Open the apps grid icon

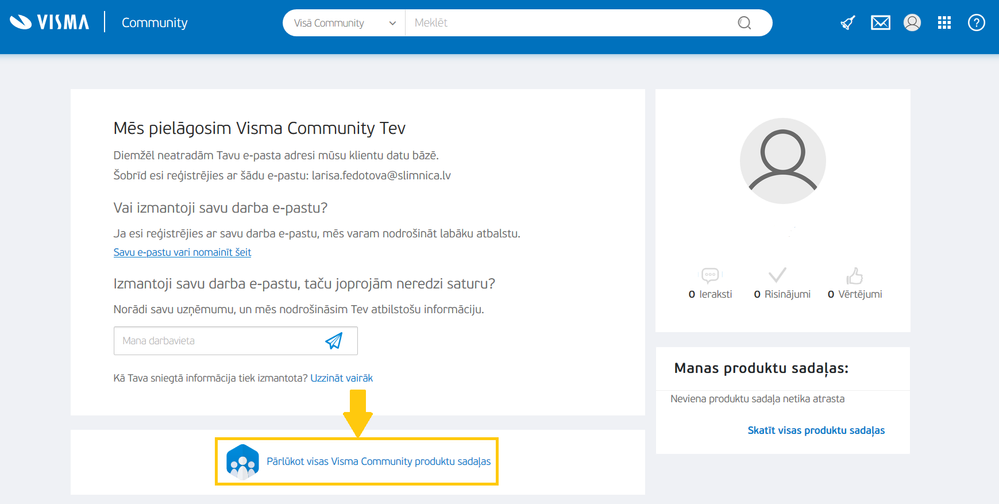944,23
